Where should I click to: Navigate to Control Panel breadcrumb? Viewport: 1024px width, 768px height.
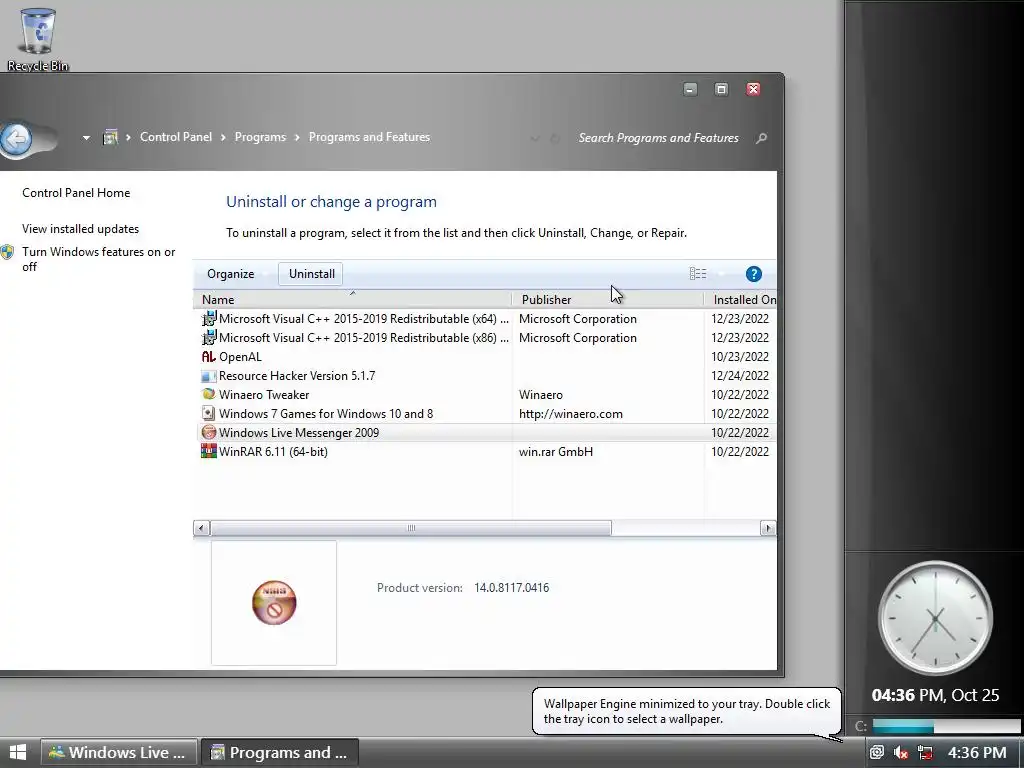pyautogui.click(x=176, y=137)
